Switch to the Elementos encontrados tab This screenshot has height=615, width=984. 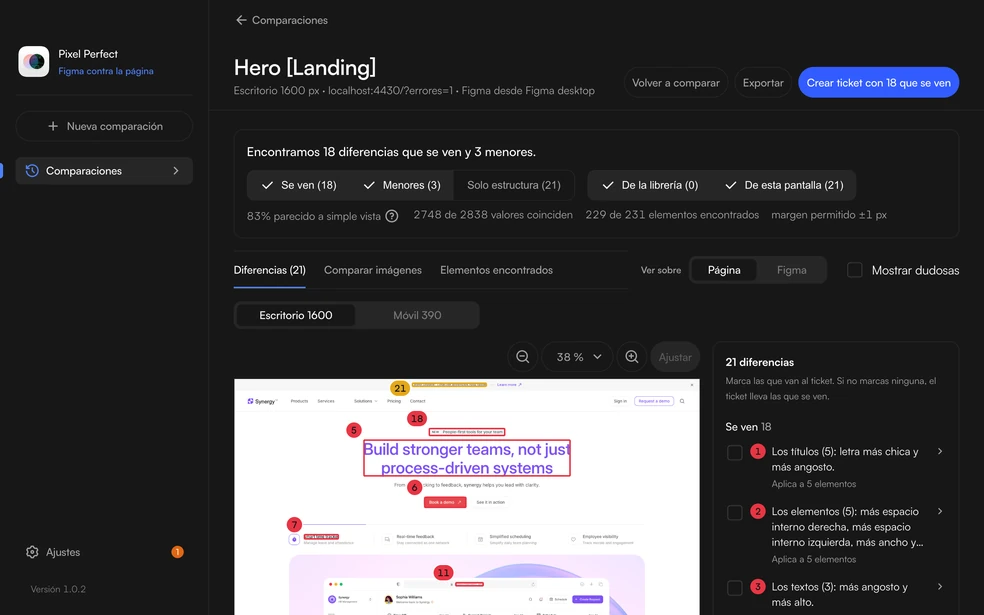[x=496, y=270]
